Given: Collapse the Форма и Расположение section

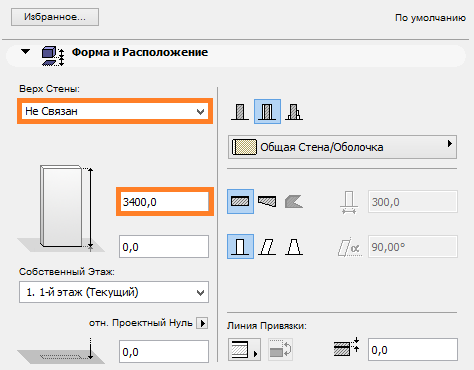Looking at the screenshot, I should click(x=25, y=52).
